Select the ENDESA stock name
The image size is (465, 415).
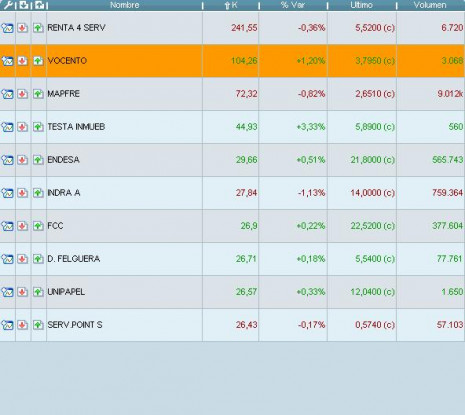(x=63, y=160)
